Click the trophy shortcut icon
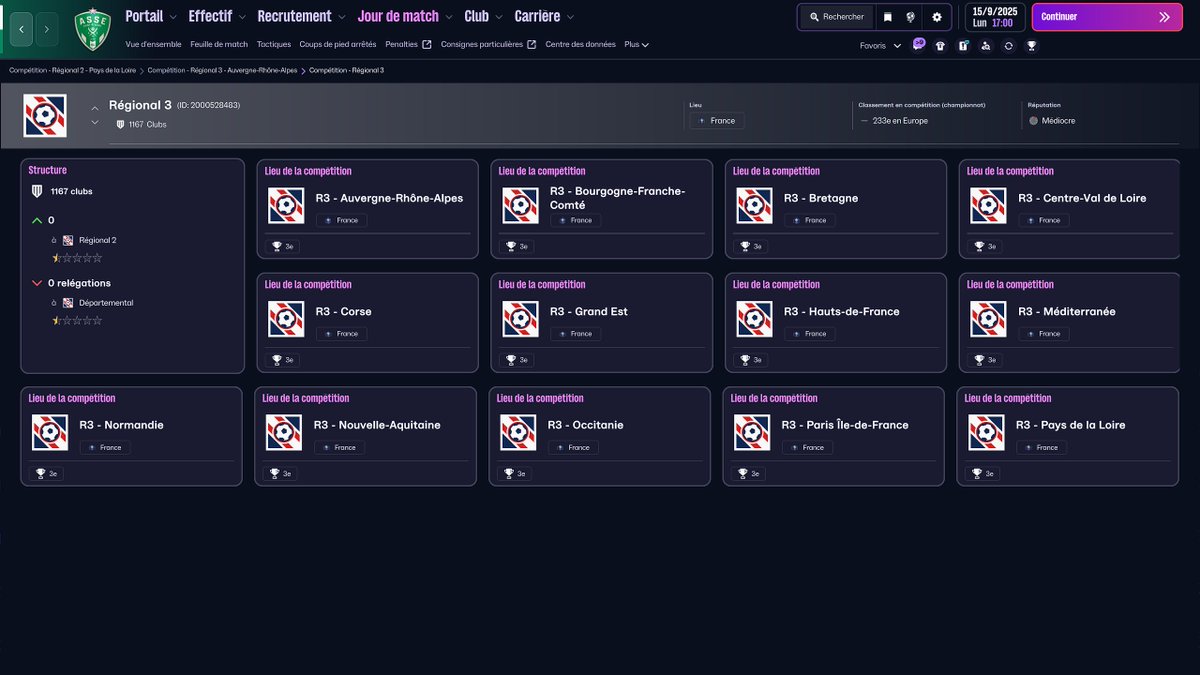 click(1032, 46)
